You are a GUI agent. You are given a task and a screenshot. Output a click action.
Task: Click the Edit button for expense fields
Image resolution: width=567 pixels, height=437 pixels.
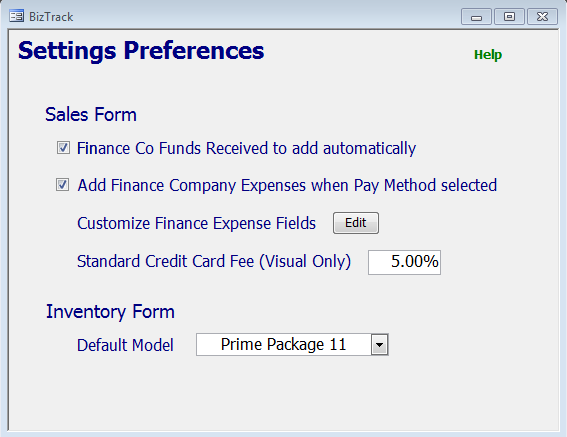coord(356,223)
